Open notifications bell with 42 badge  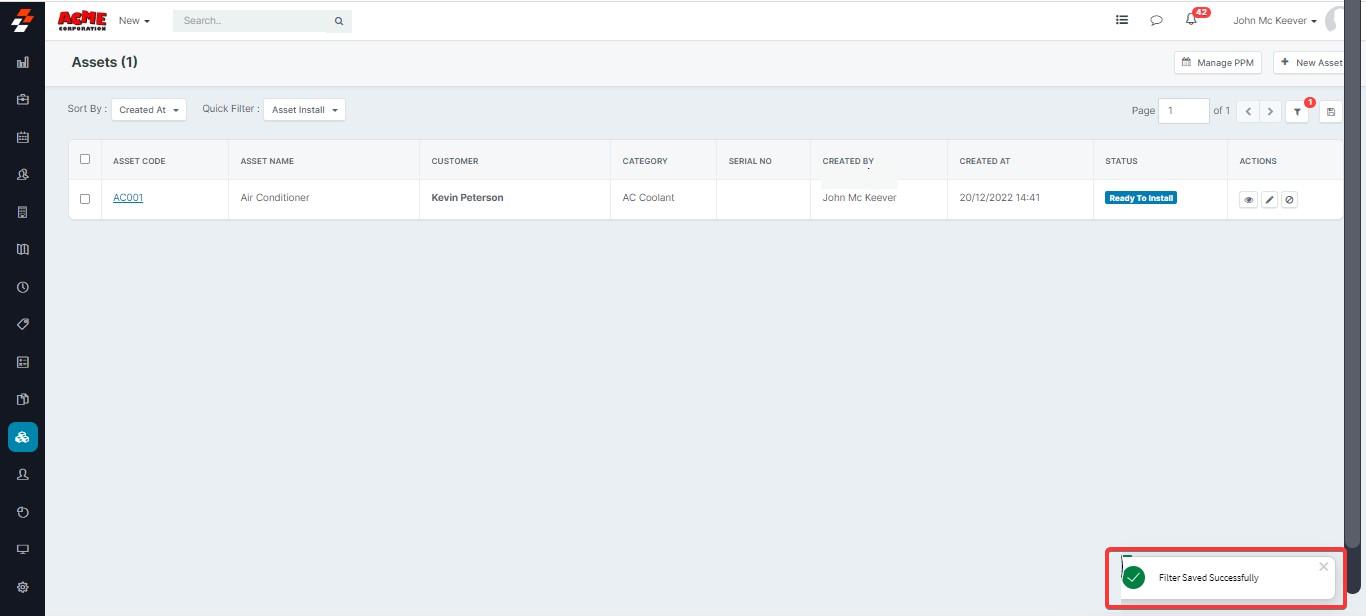click(1192, 19)
